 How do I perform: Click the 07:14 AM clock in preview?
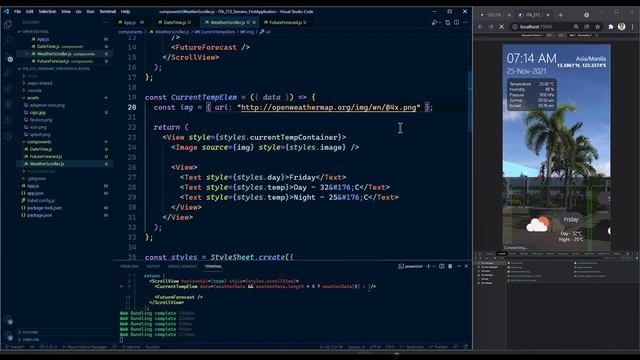tap(531, 58)
